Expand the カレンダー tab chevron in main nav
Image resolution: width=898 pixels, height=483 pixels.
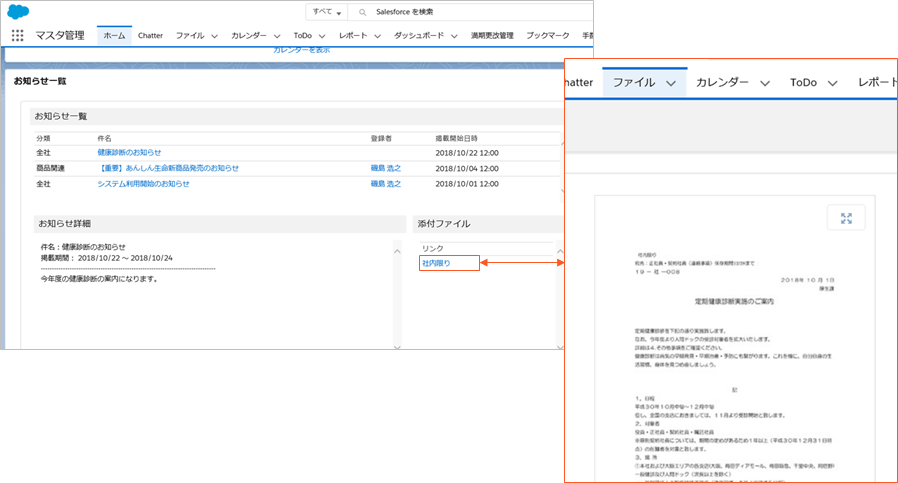click(x=277, y=36)
